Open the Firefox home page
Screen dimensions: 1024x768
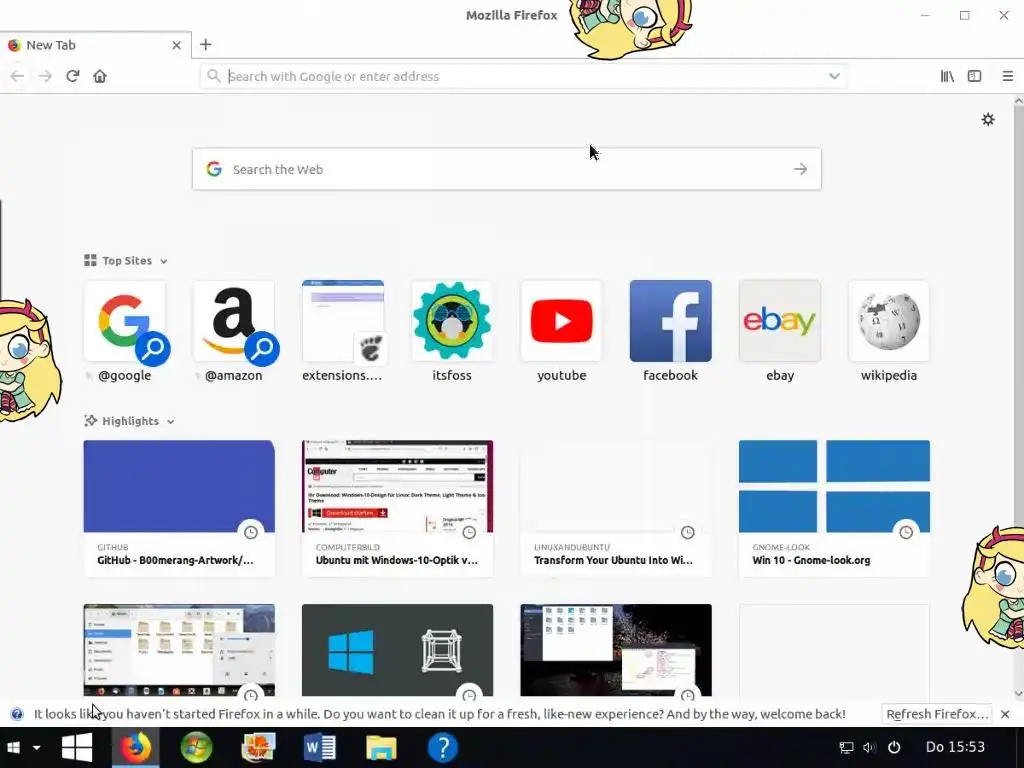100,76
